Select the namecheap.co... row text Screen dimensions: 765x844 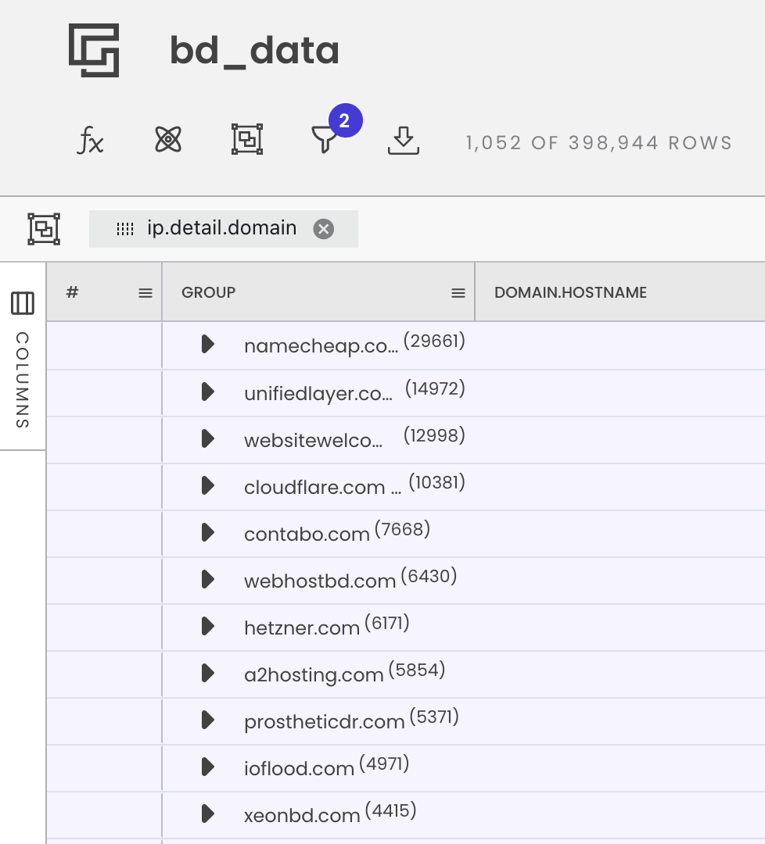click(x=321, y=346)
